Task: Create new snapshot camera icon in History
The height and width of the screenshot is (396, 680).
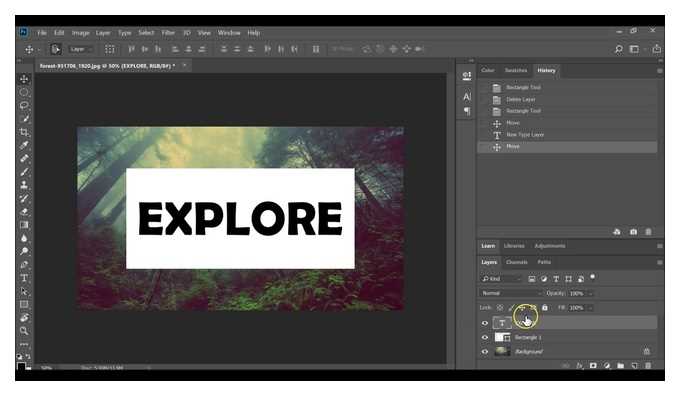Action: pyautogui.click(x=634, y=232)
